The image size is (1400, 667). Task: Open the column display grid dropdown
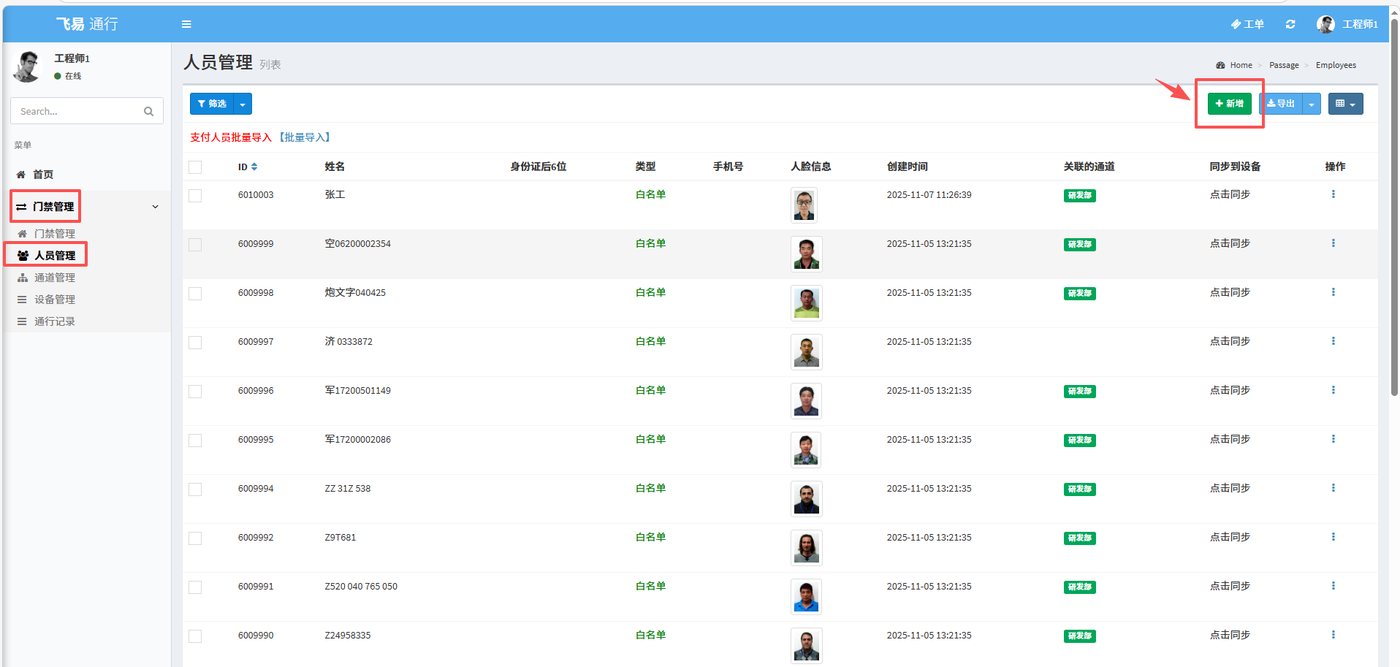tap(1345, 103)
